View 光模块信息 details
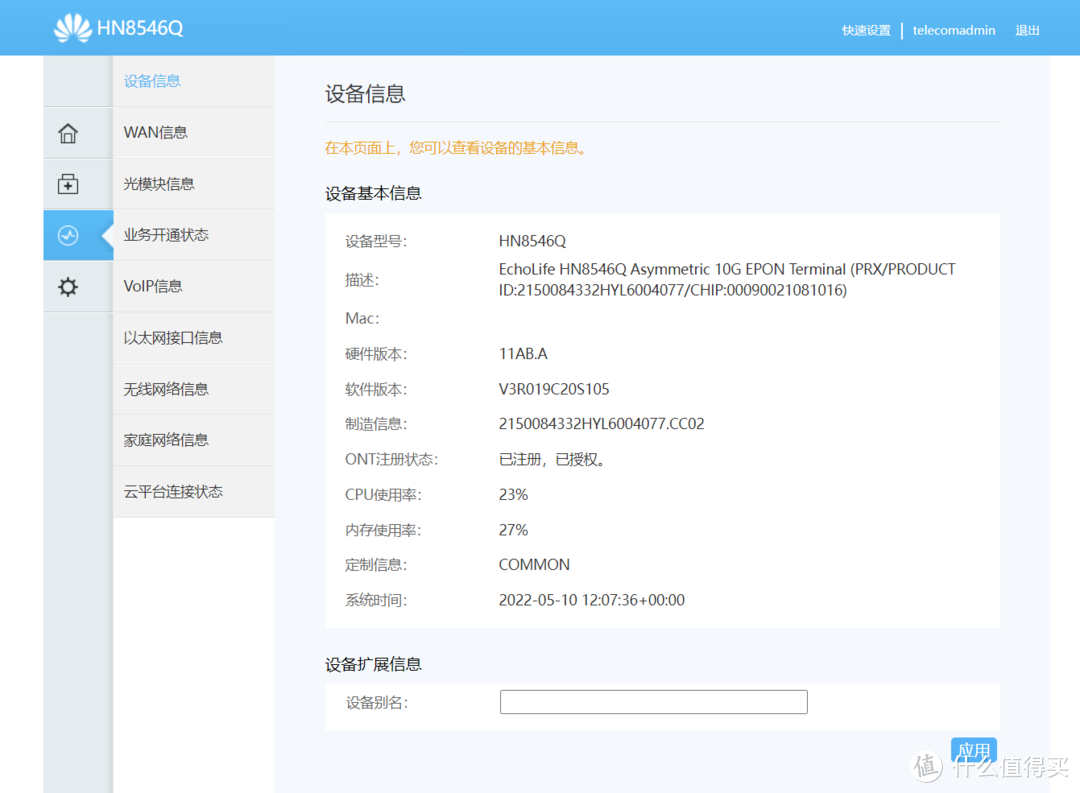 (x=158, y=183)
